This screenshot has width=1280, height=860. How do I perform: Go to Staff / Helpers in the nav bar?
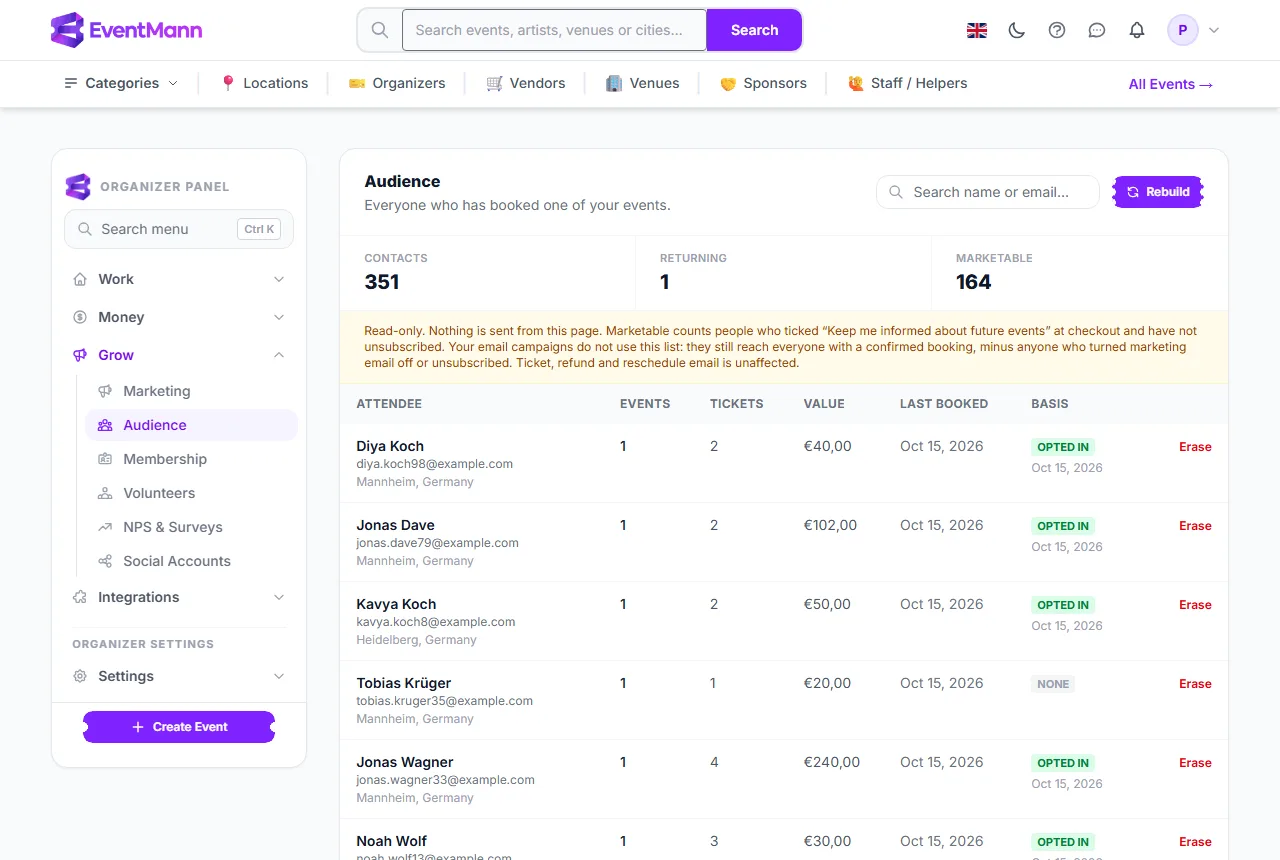(x=907, y=83)
